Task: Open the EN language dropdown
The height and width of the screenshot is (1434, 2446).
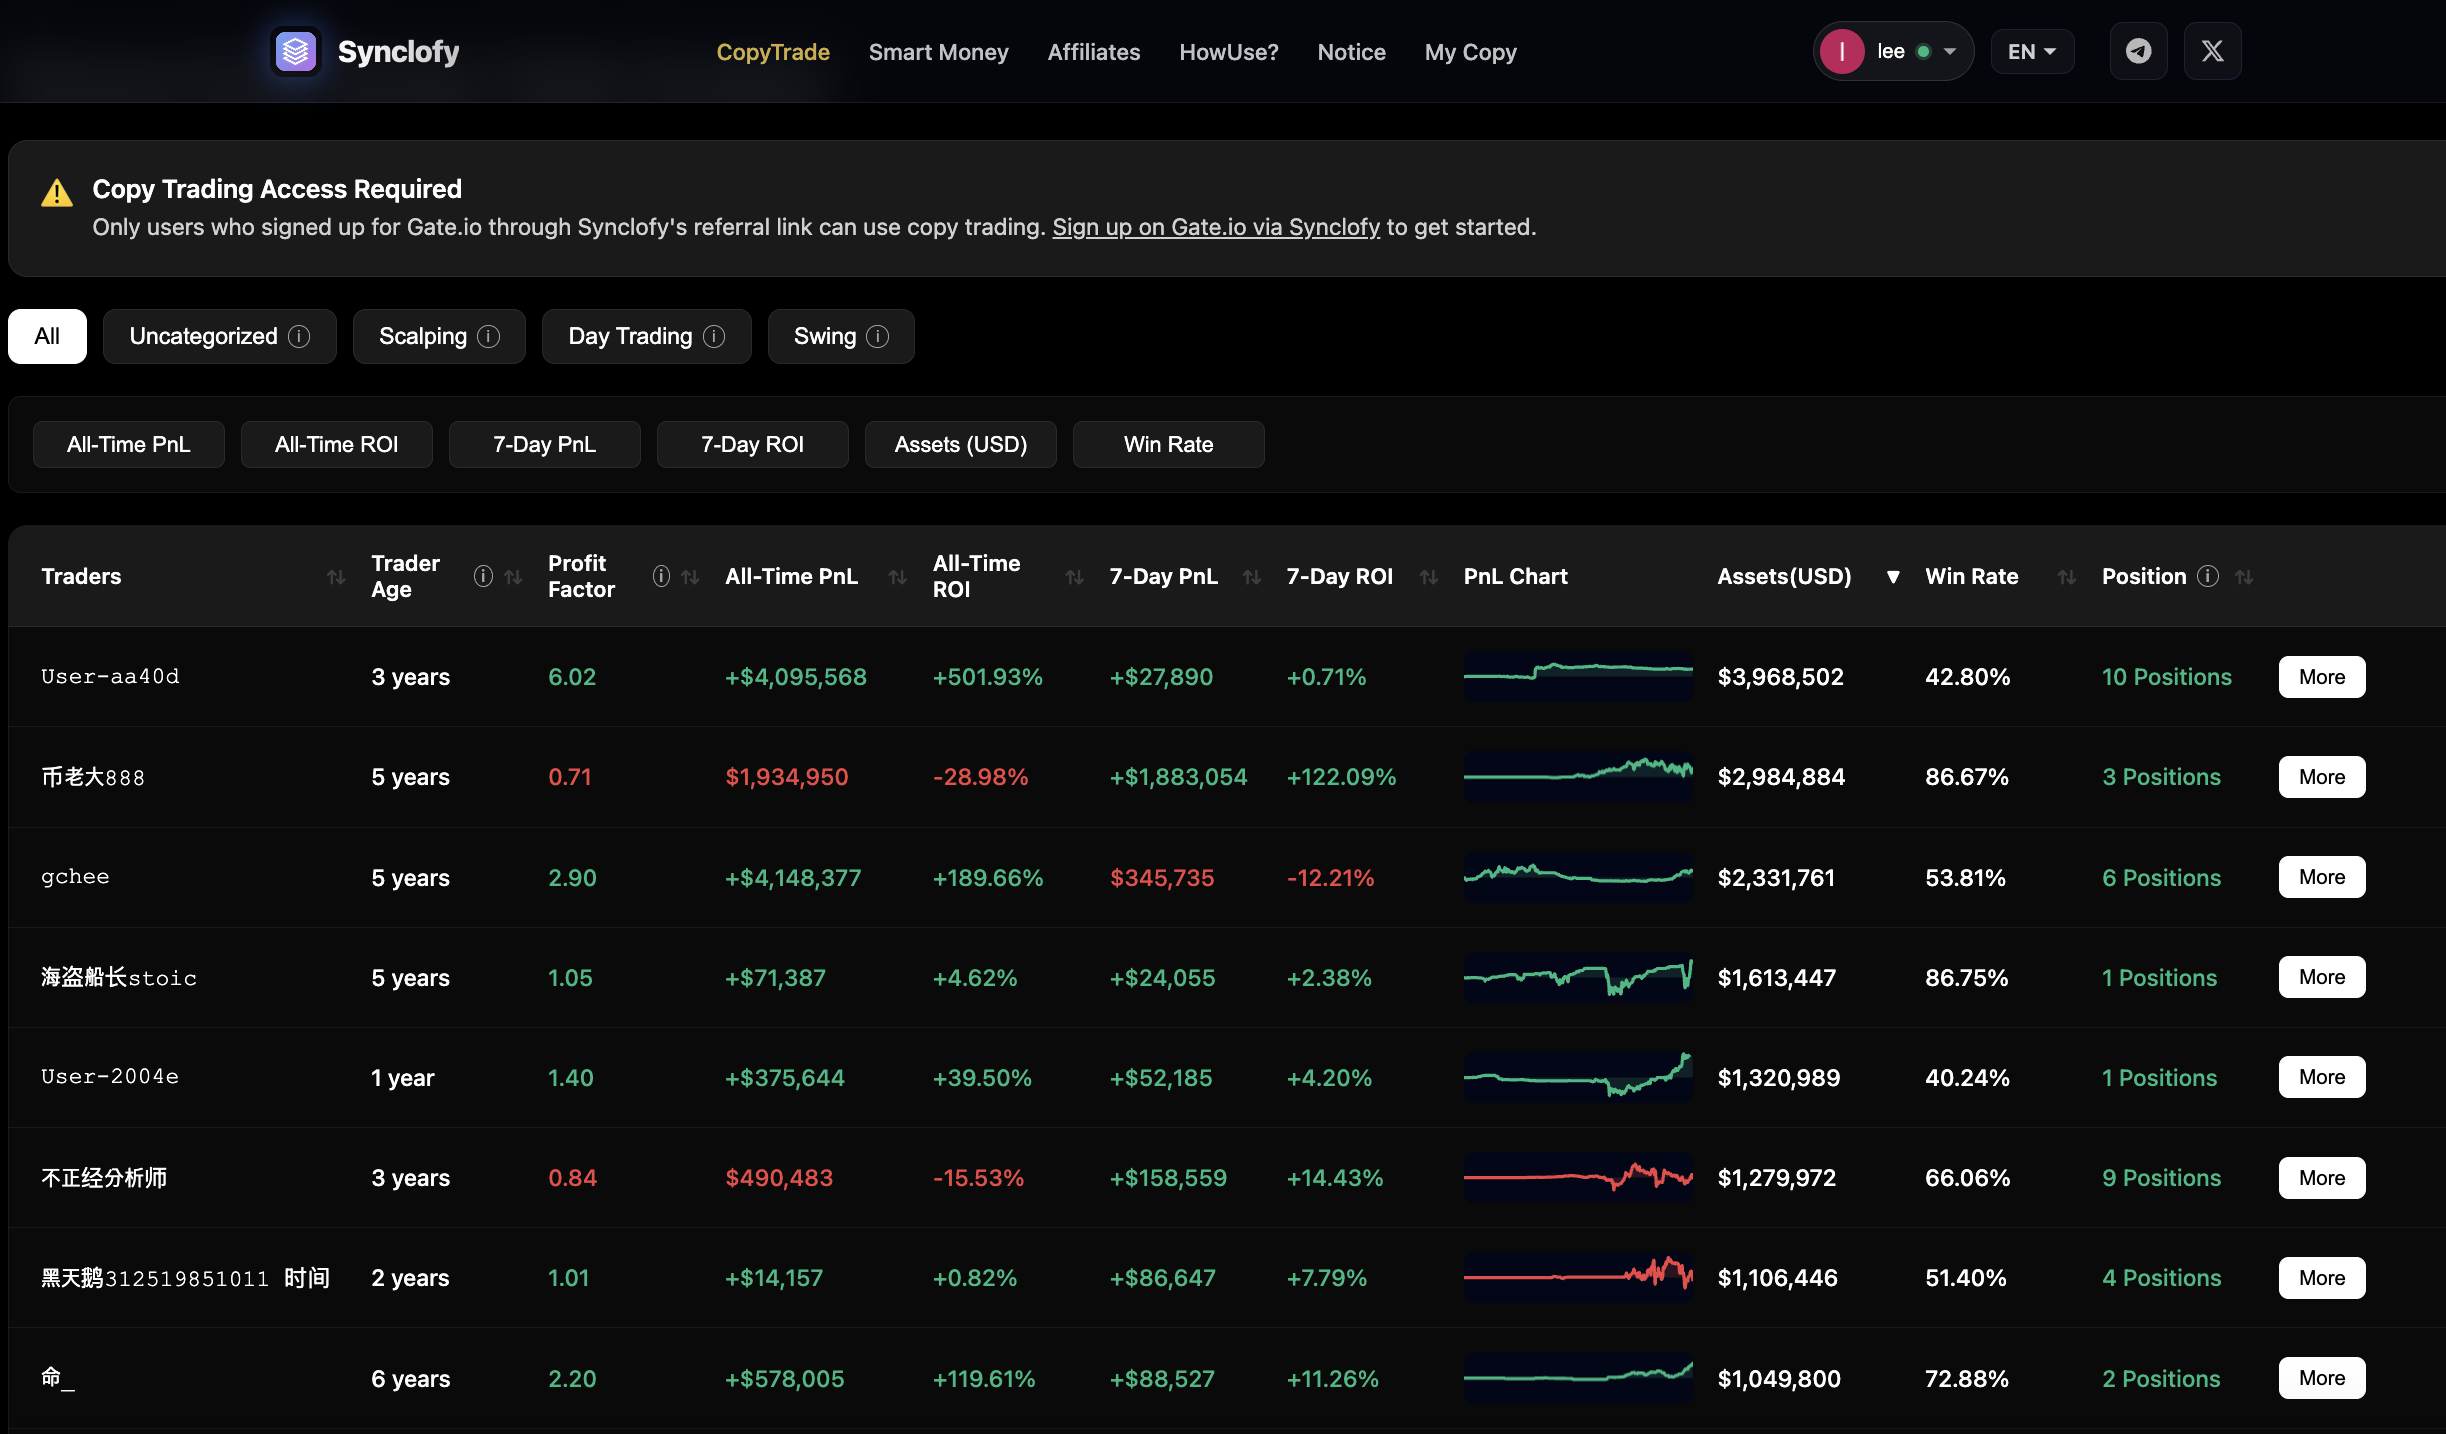Action: click(x=2031, y=51)
